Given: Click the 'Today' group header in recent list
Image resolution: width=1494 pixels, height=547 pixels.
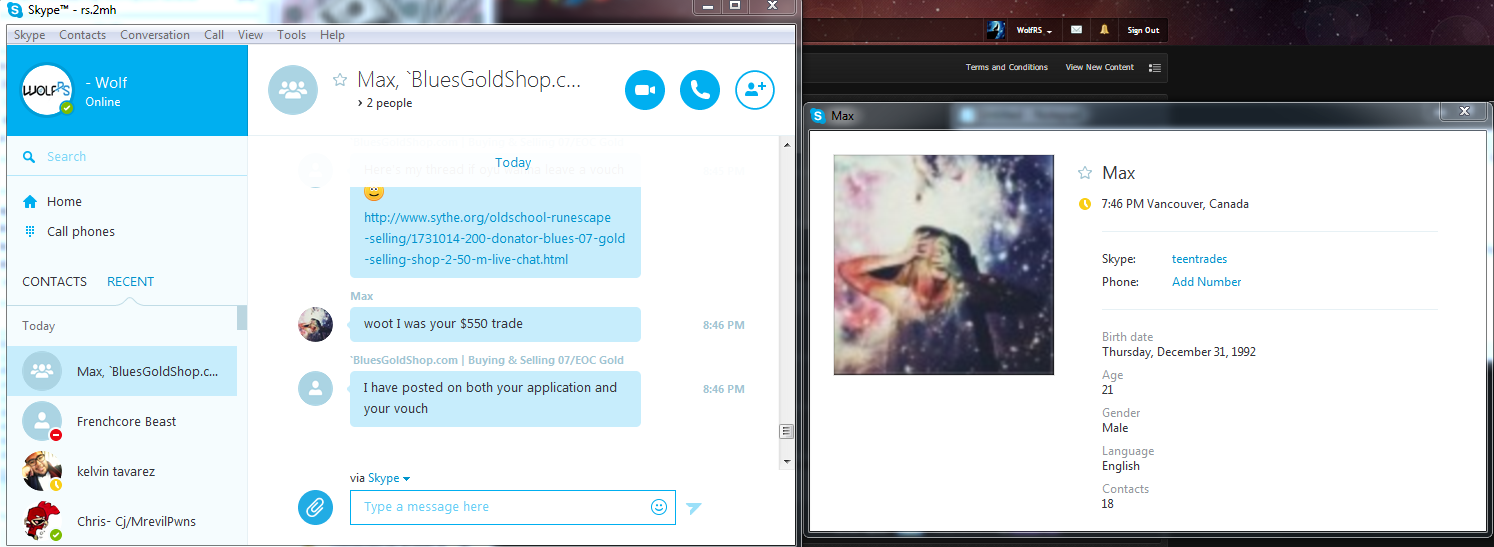Looking at the screenshot, I should pyautogui.click(x=39, y=326).
